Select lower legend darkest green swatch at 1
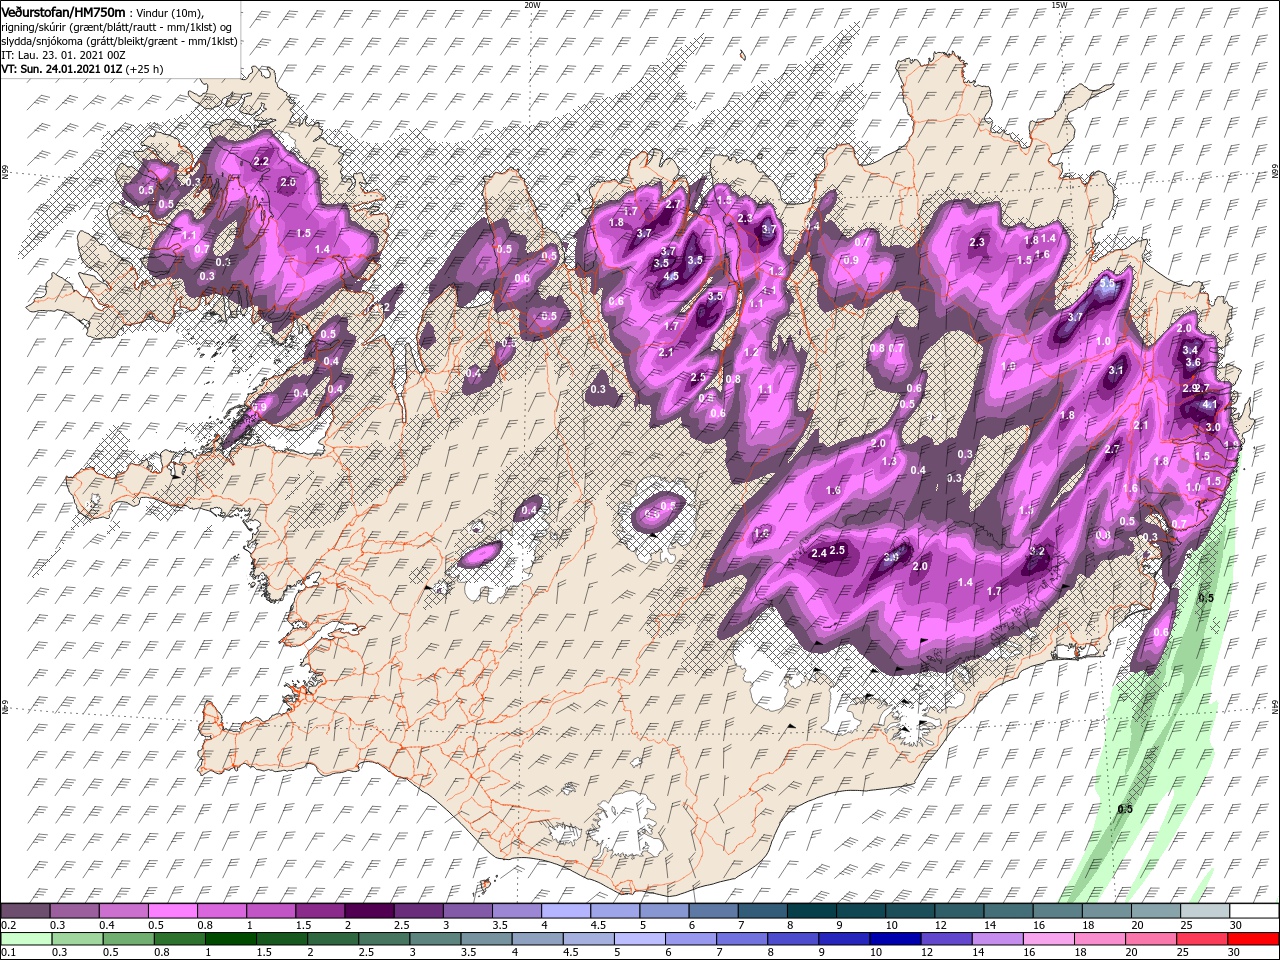 231,939
